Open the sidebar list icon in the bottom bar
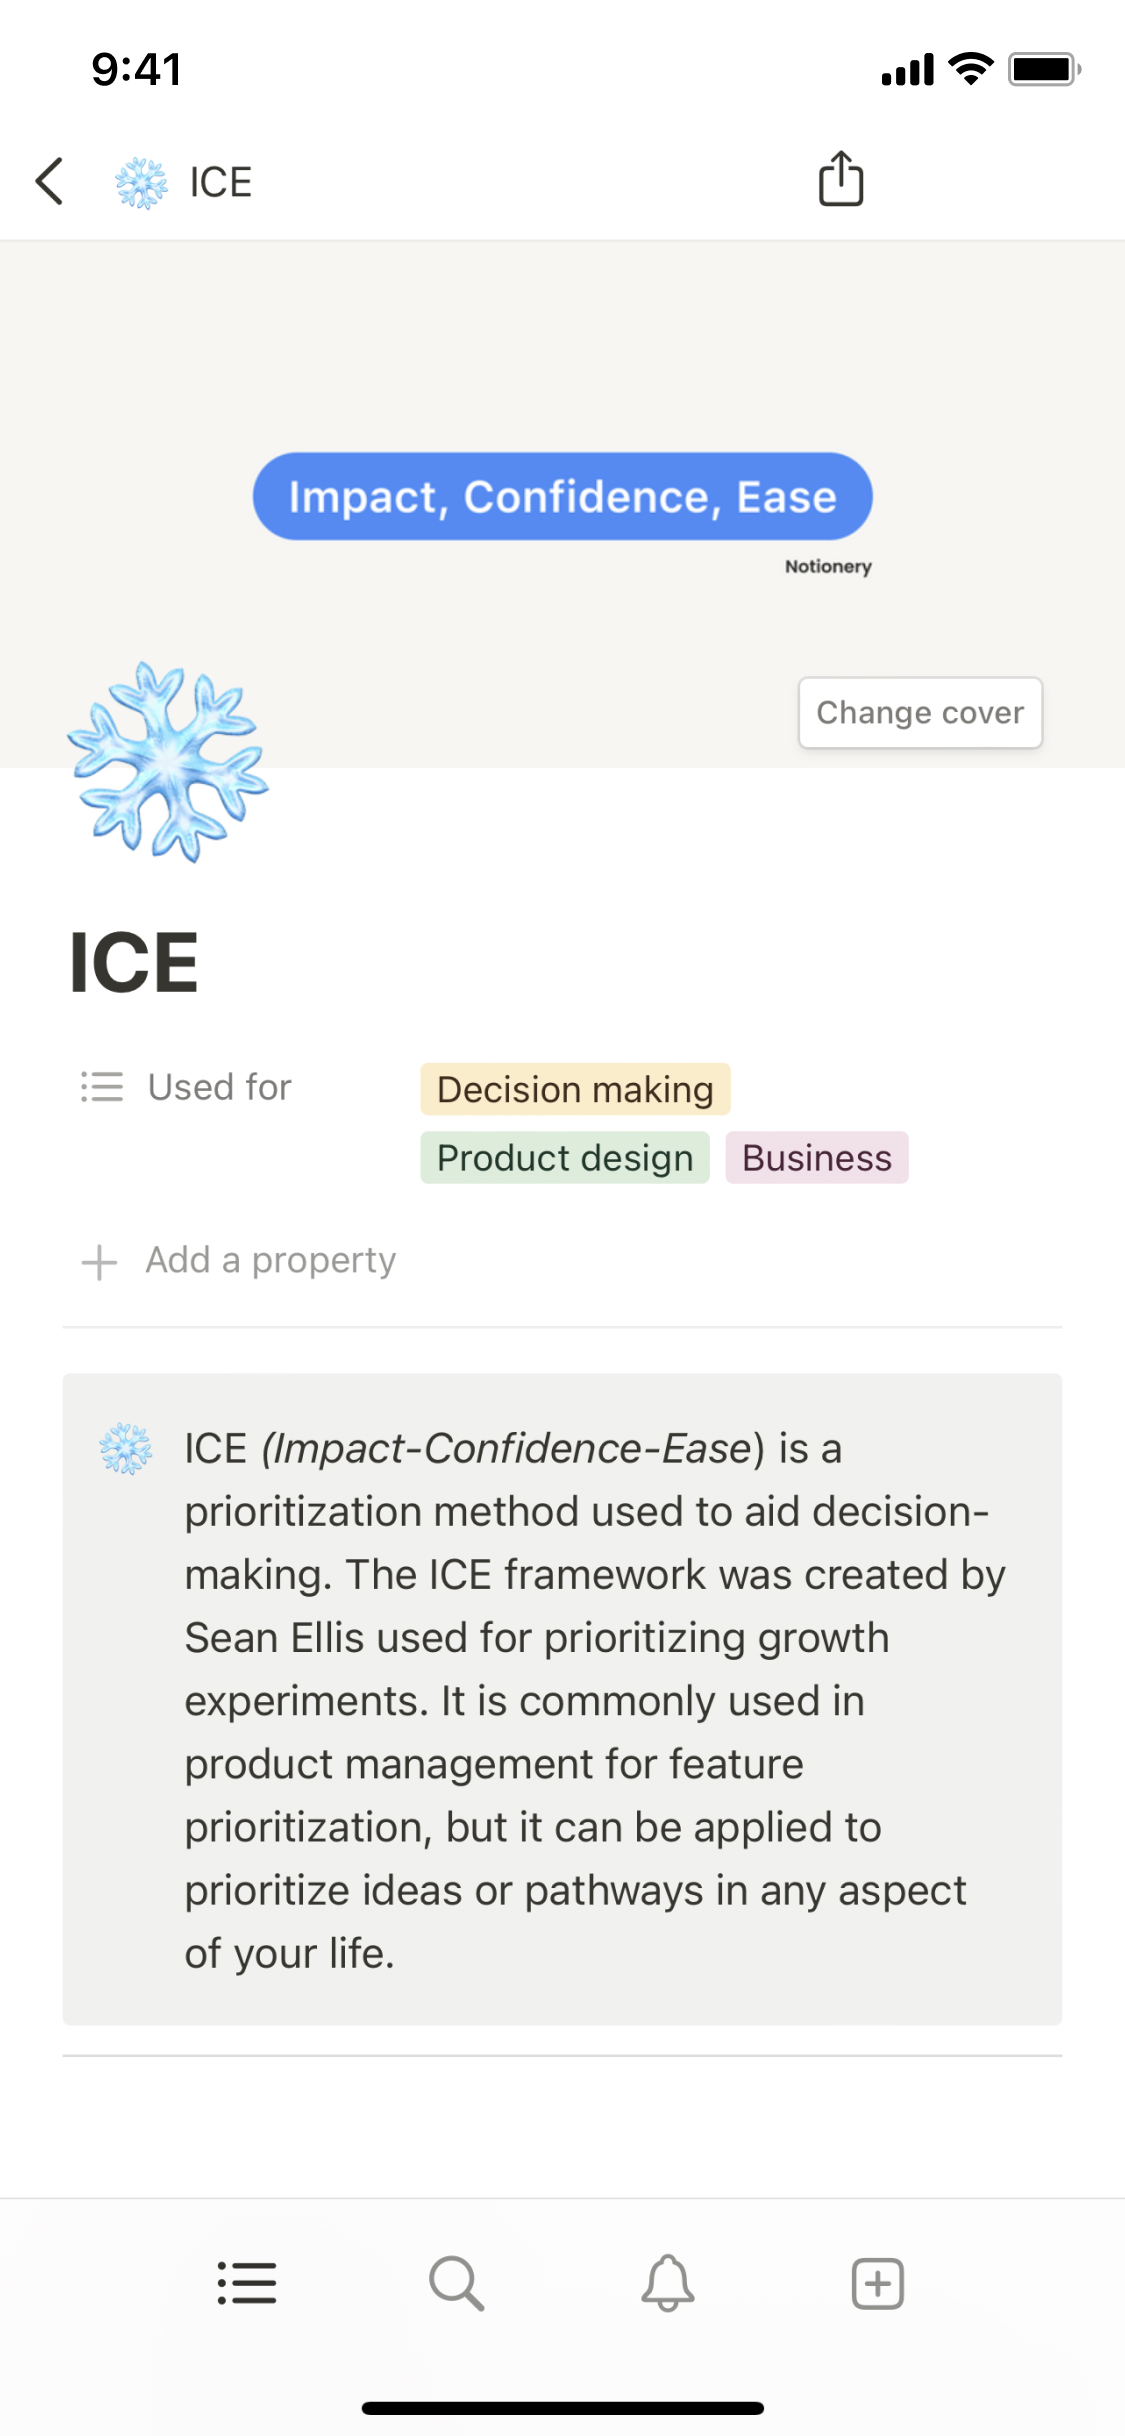Image resolution: width=1125 pixels, height=2436 pixels. pos(247,2283)
